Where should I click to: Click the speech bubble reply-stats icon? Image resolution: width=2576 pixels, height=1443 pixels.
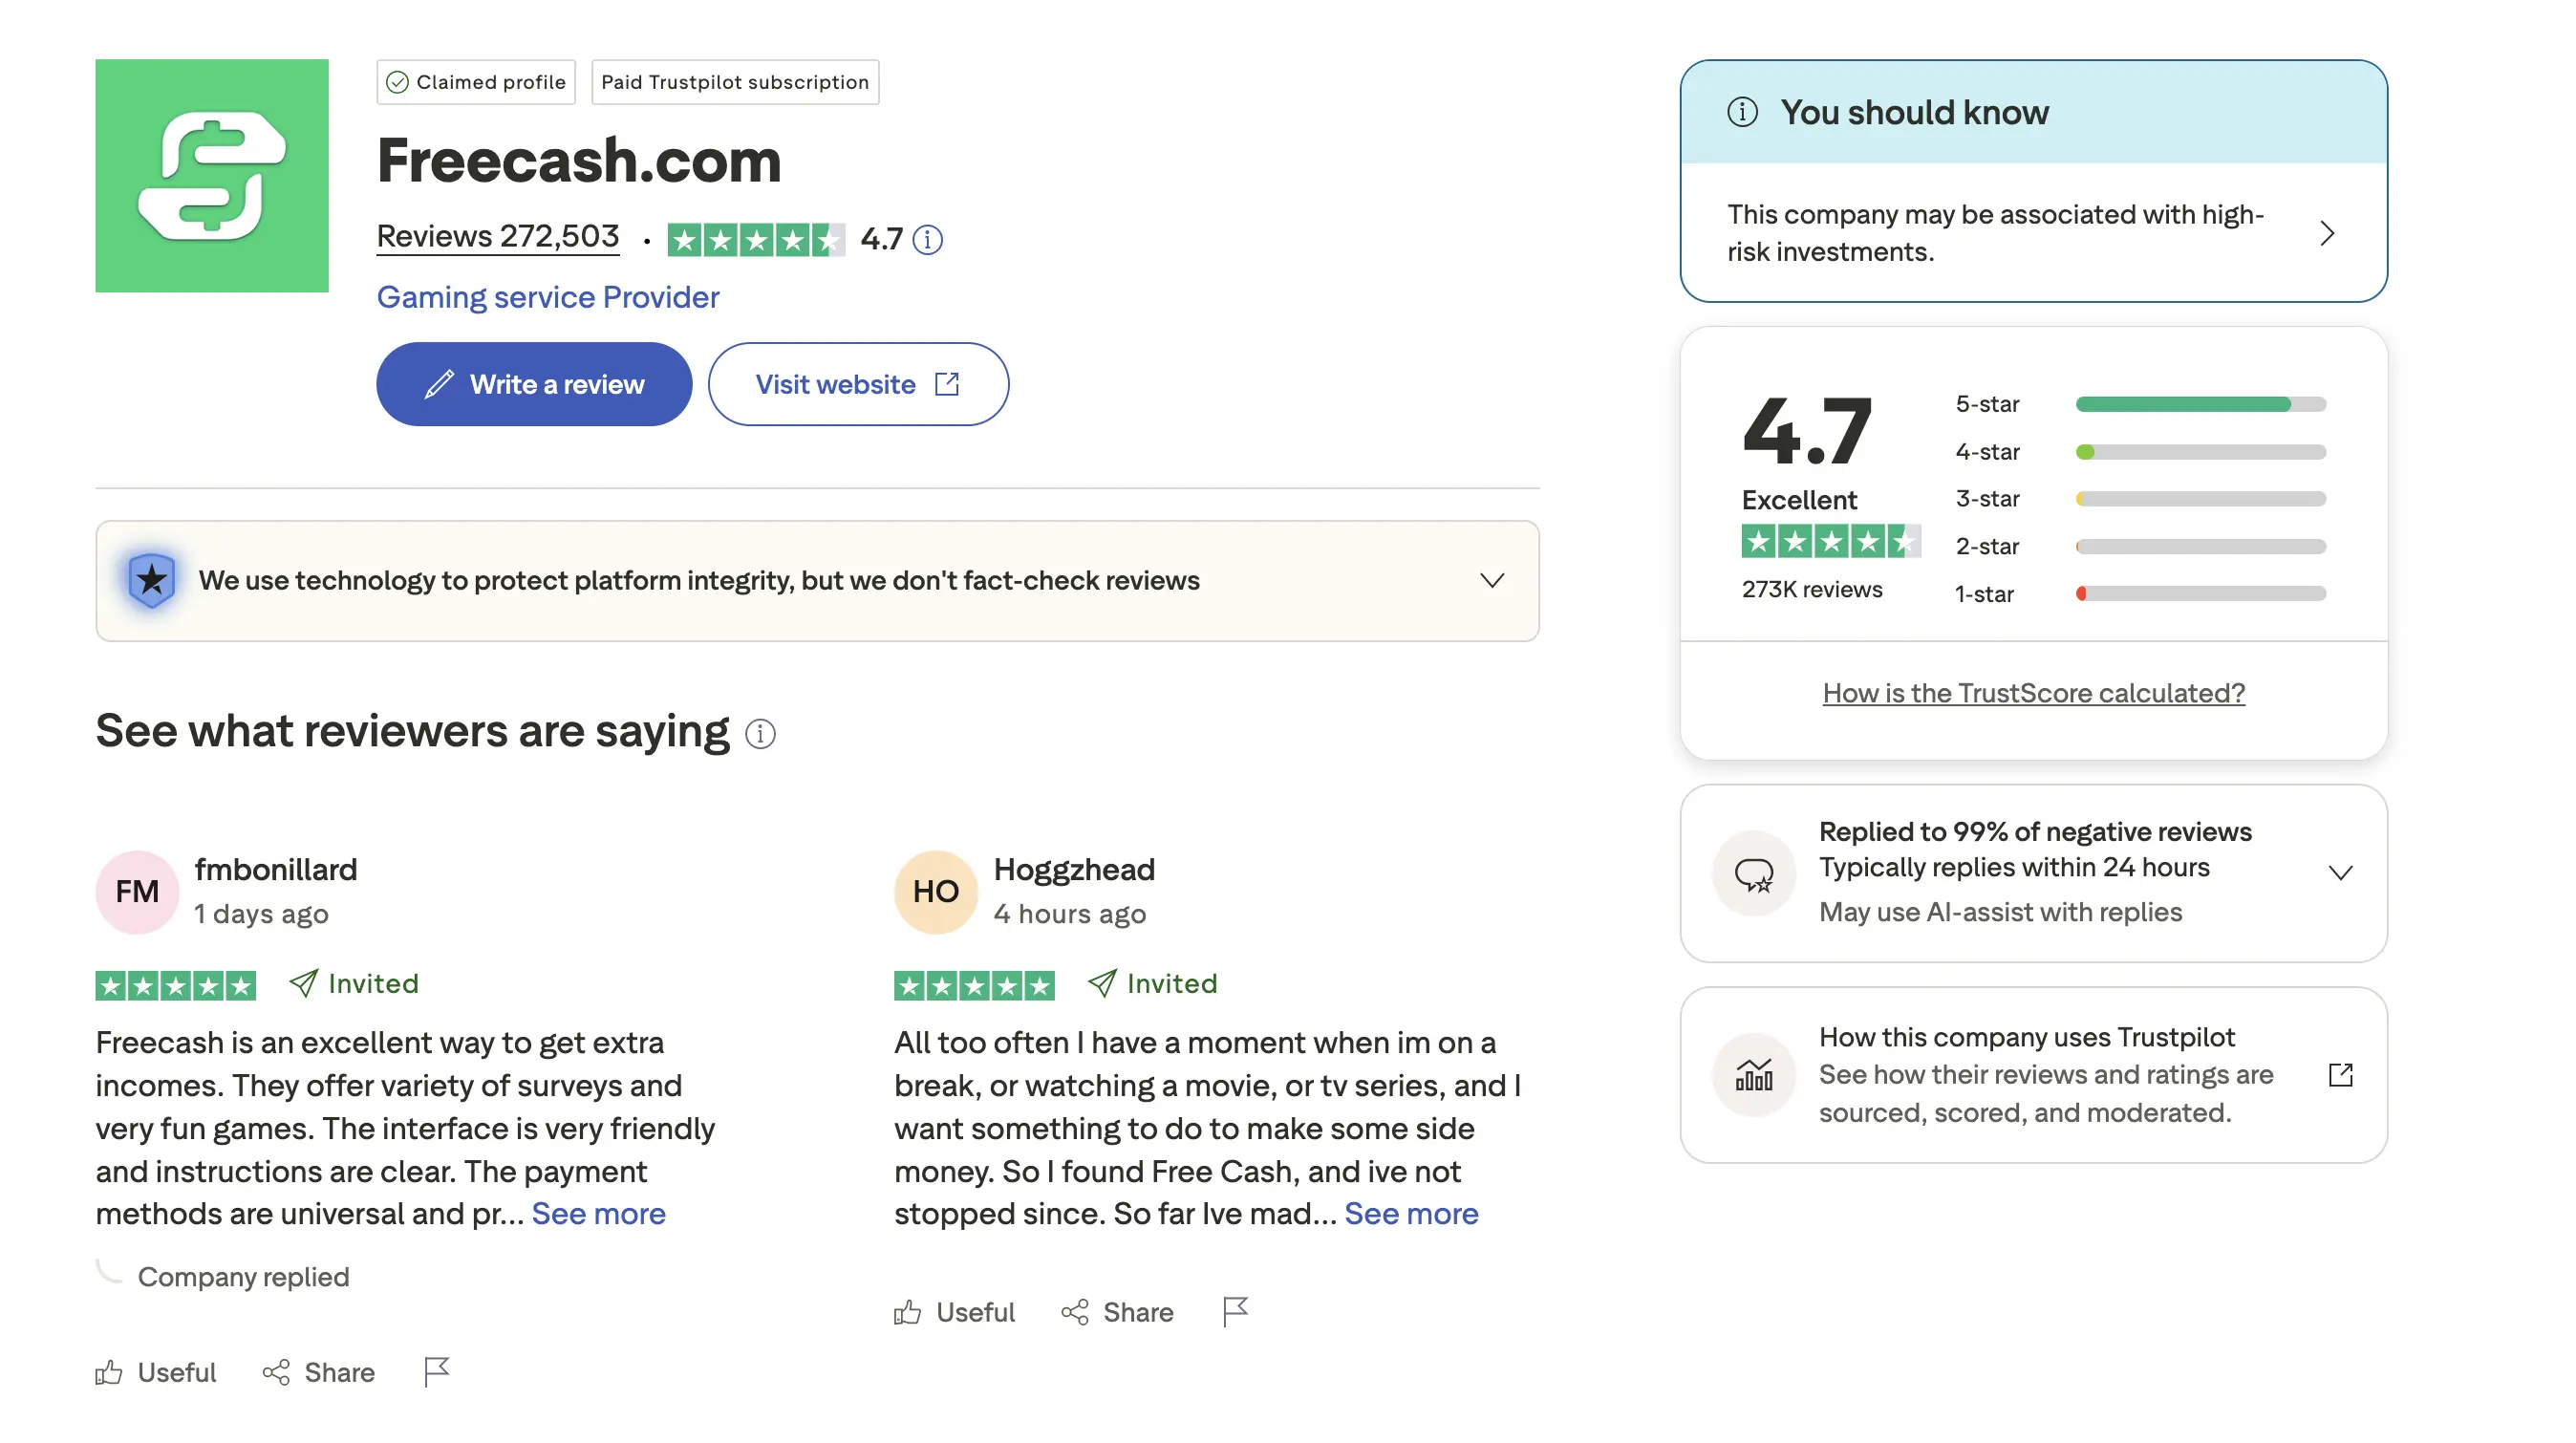click(1753, 873)
